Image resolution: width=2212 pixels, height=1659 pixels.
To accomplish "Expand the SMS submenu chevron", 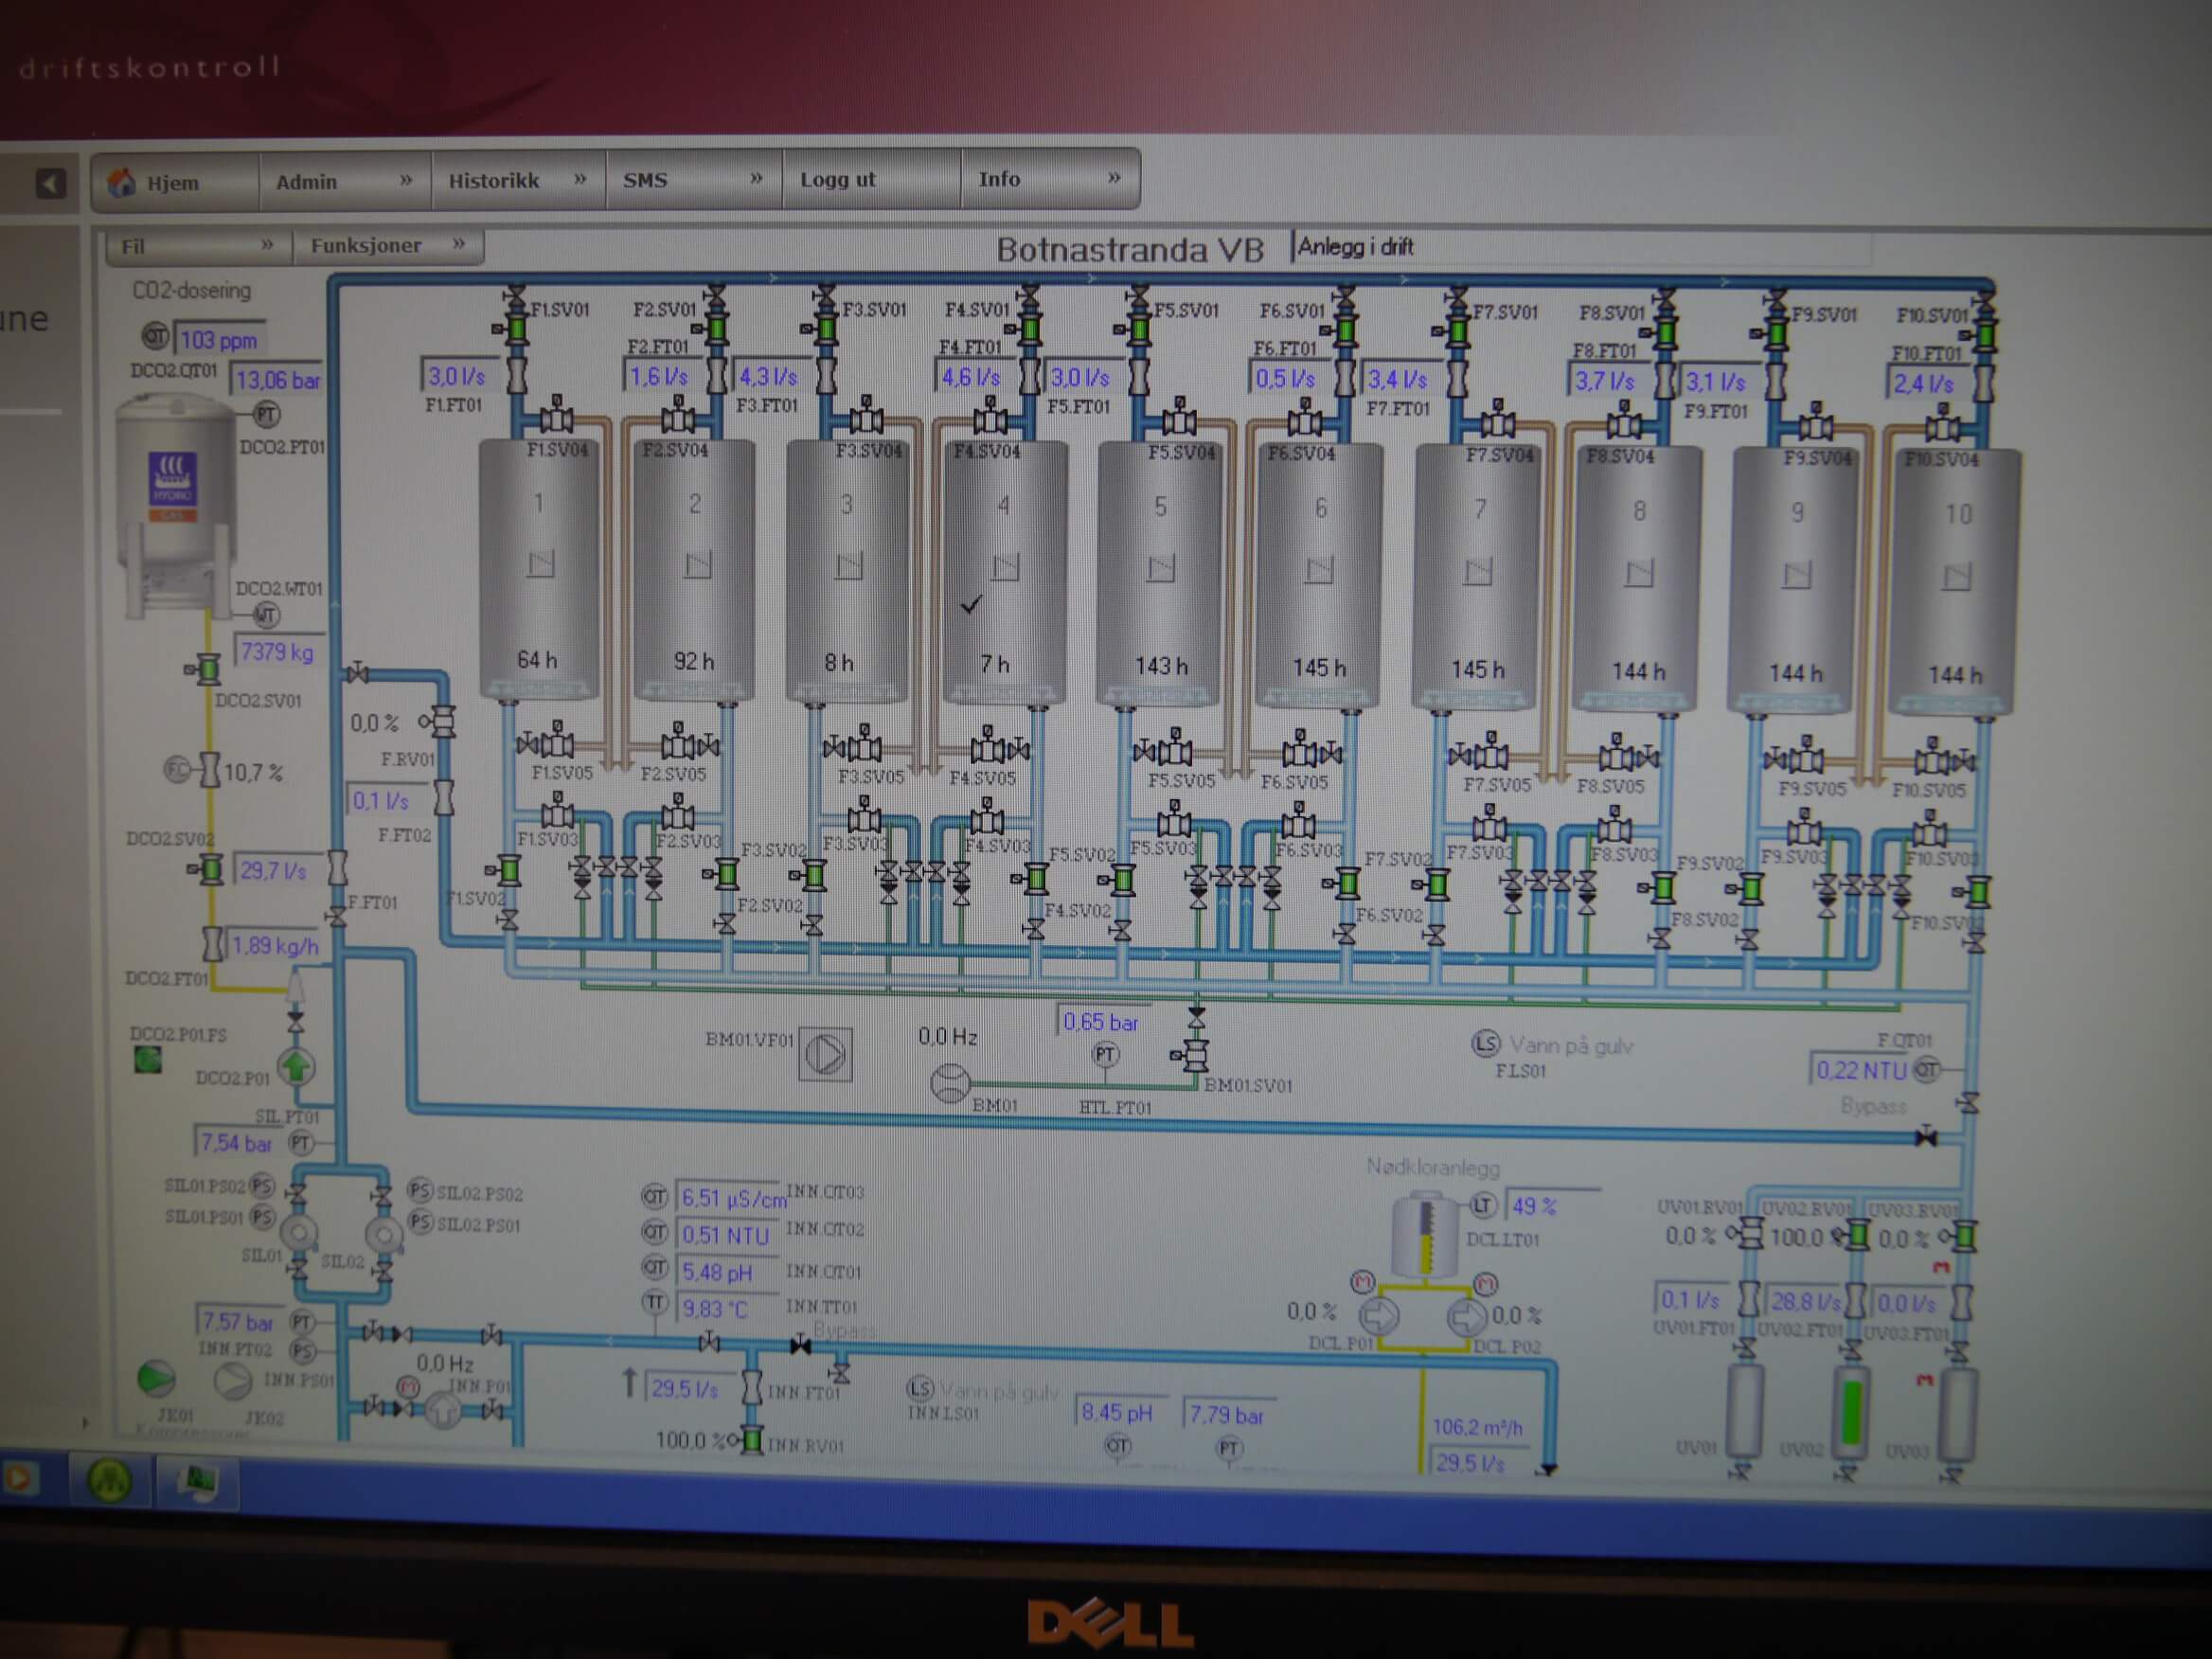I will click(x=756, y=178).
